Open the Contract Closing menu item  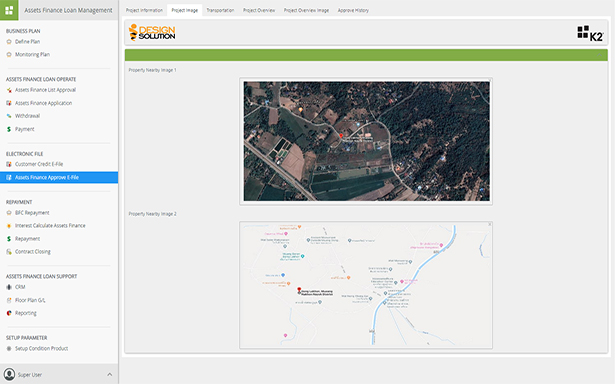point(33,251)
